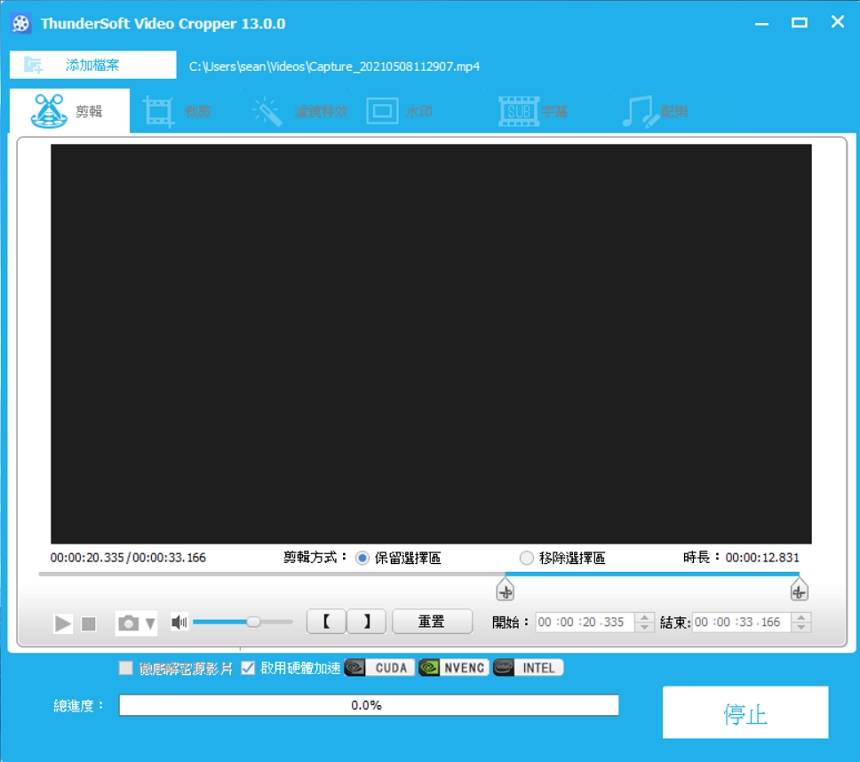Set the end point with the ] button
Screen dimensions: 860x762
click(x=366, y=622)
